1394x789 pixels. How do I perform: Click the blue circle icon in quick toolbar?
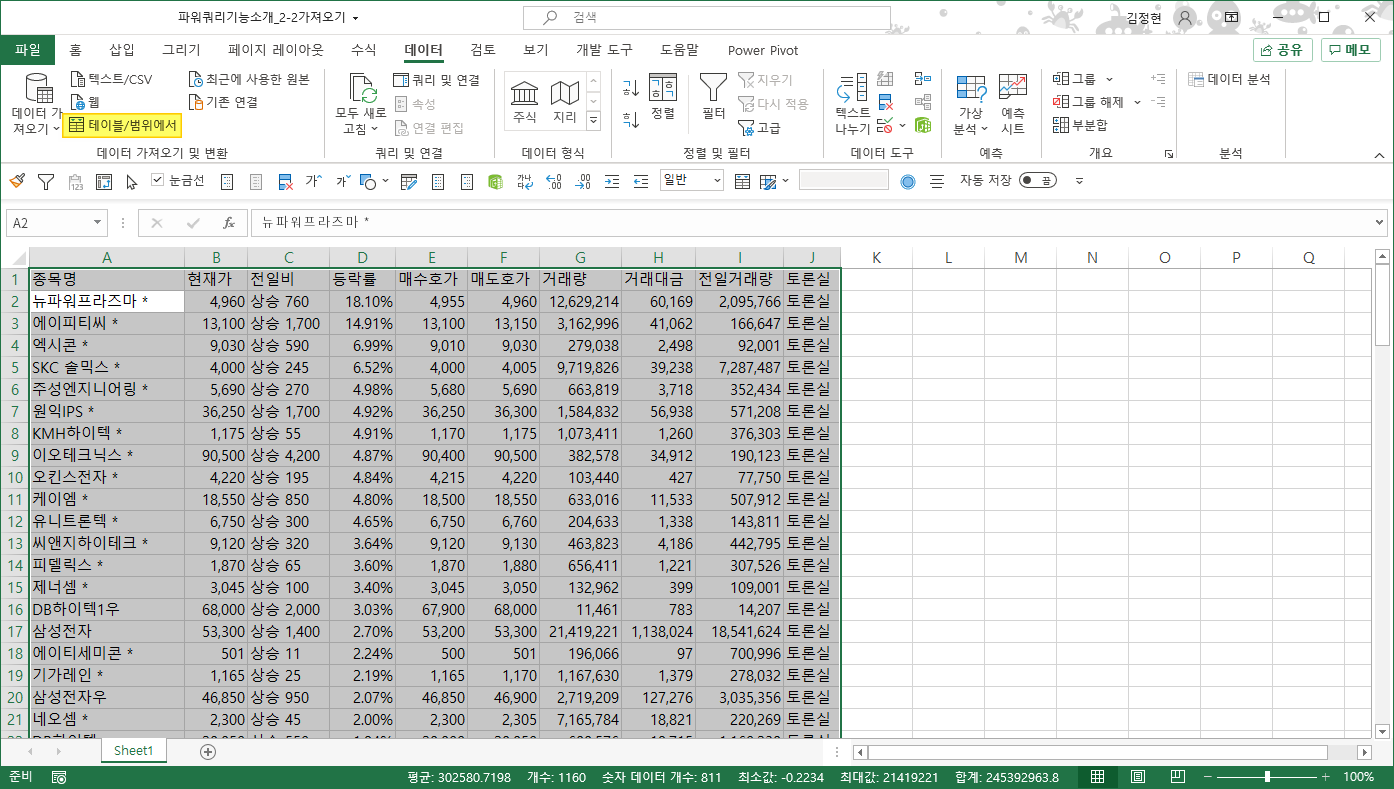click(908, 181)
